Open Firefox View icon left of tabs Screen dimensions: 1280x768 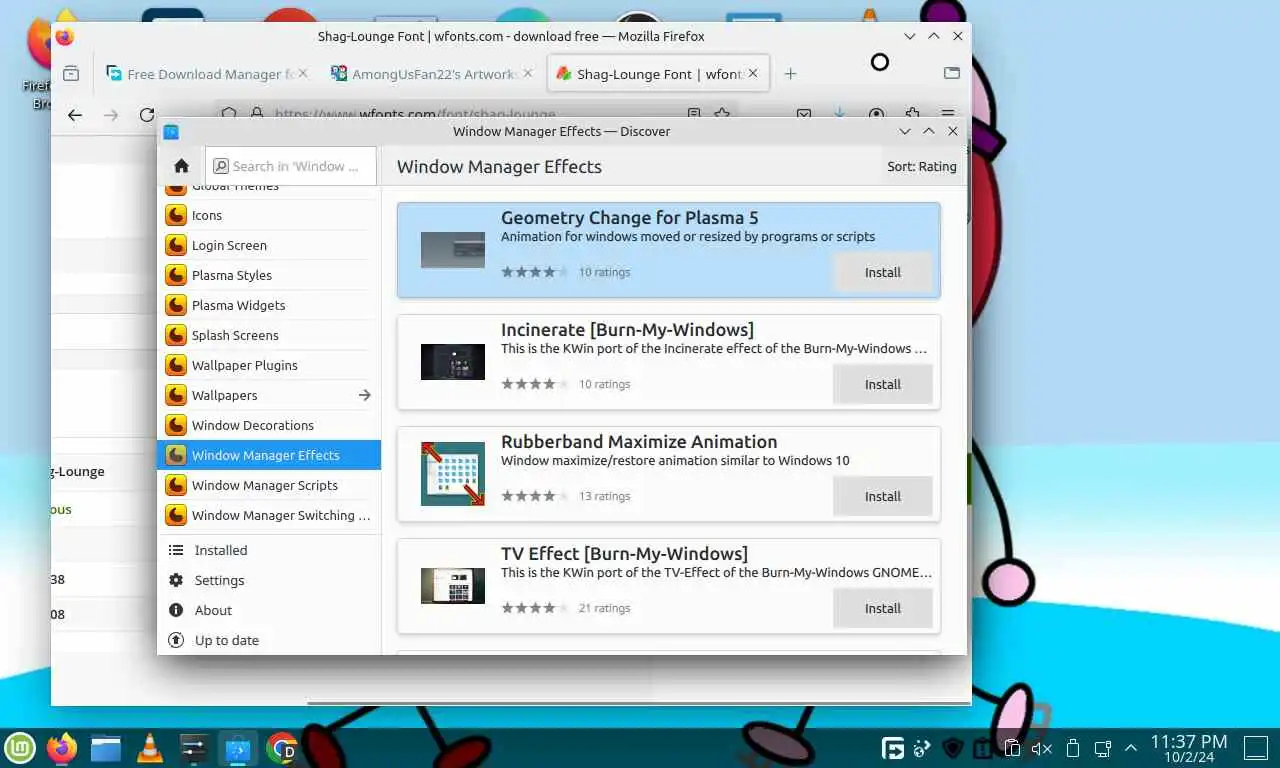tap(71, 73)
